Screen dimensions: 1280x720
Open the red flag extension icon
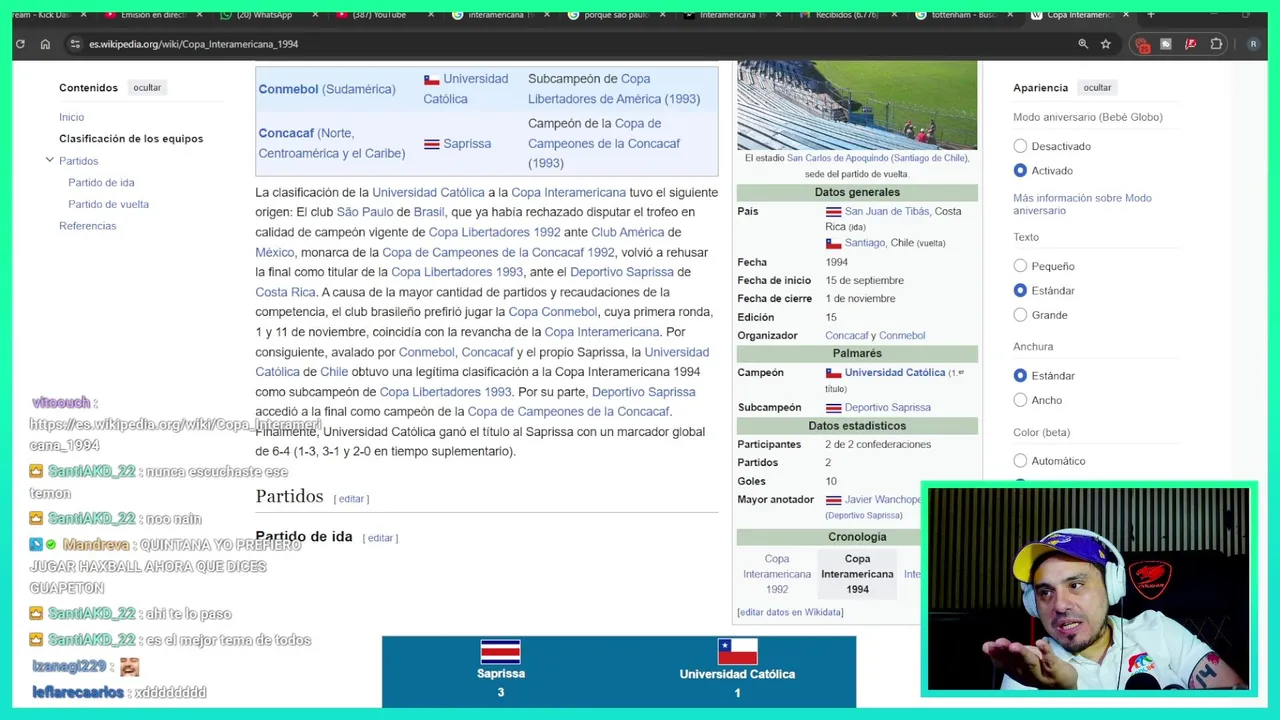click(1190, 44)
